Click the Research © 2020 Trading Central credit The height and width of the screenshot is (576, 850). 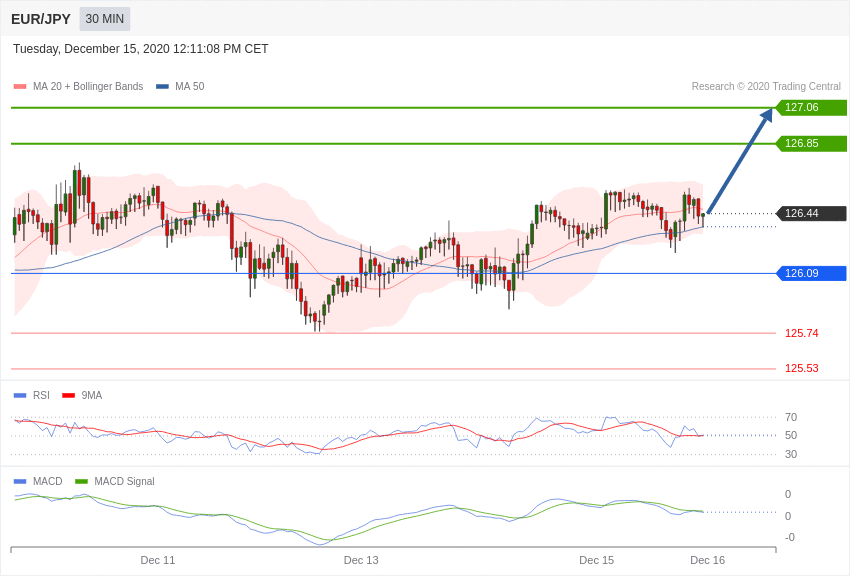click(x=766, y=86)
